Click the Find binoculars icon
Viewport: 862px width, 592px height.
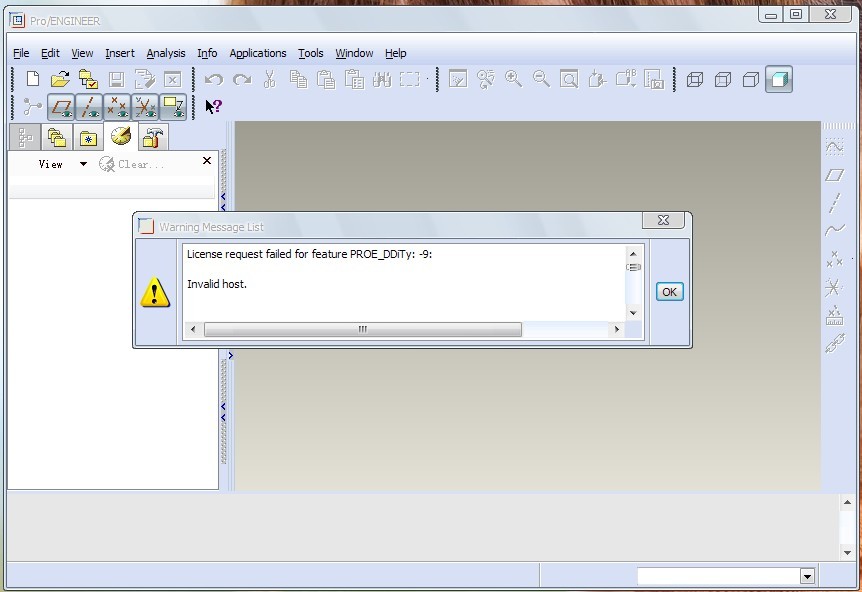pos(382,79)
